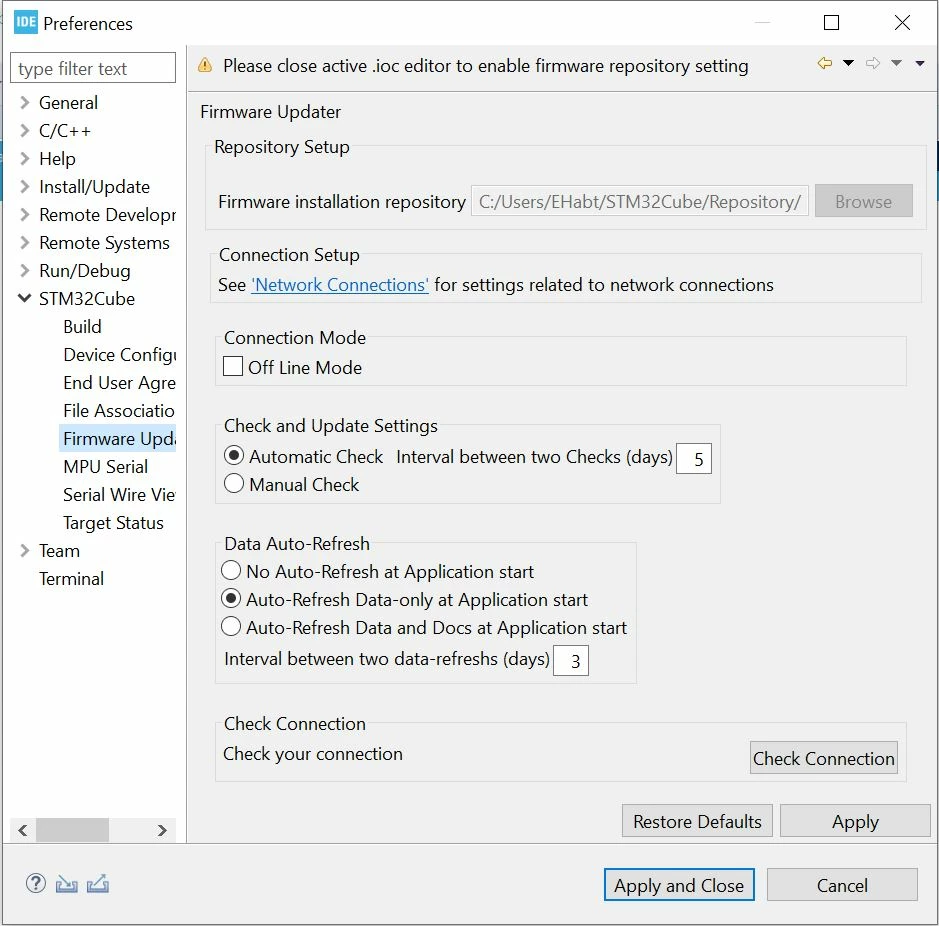The image size is (939, 926).
Task: Expand the General tree node
Action: click(x=25, y=102)
